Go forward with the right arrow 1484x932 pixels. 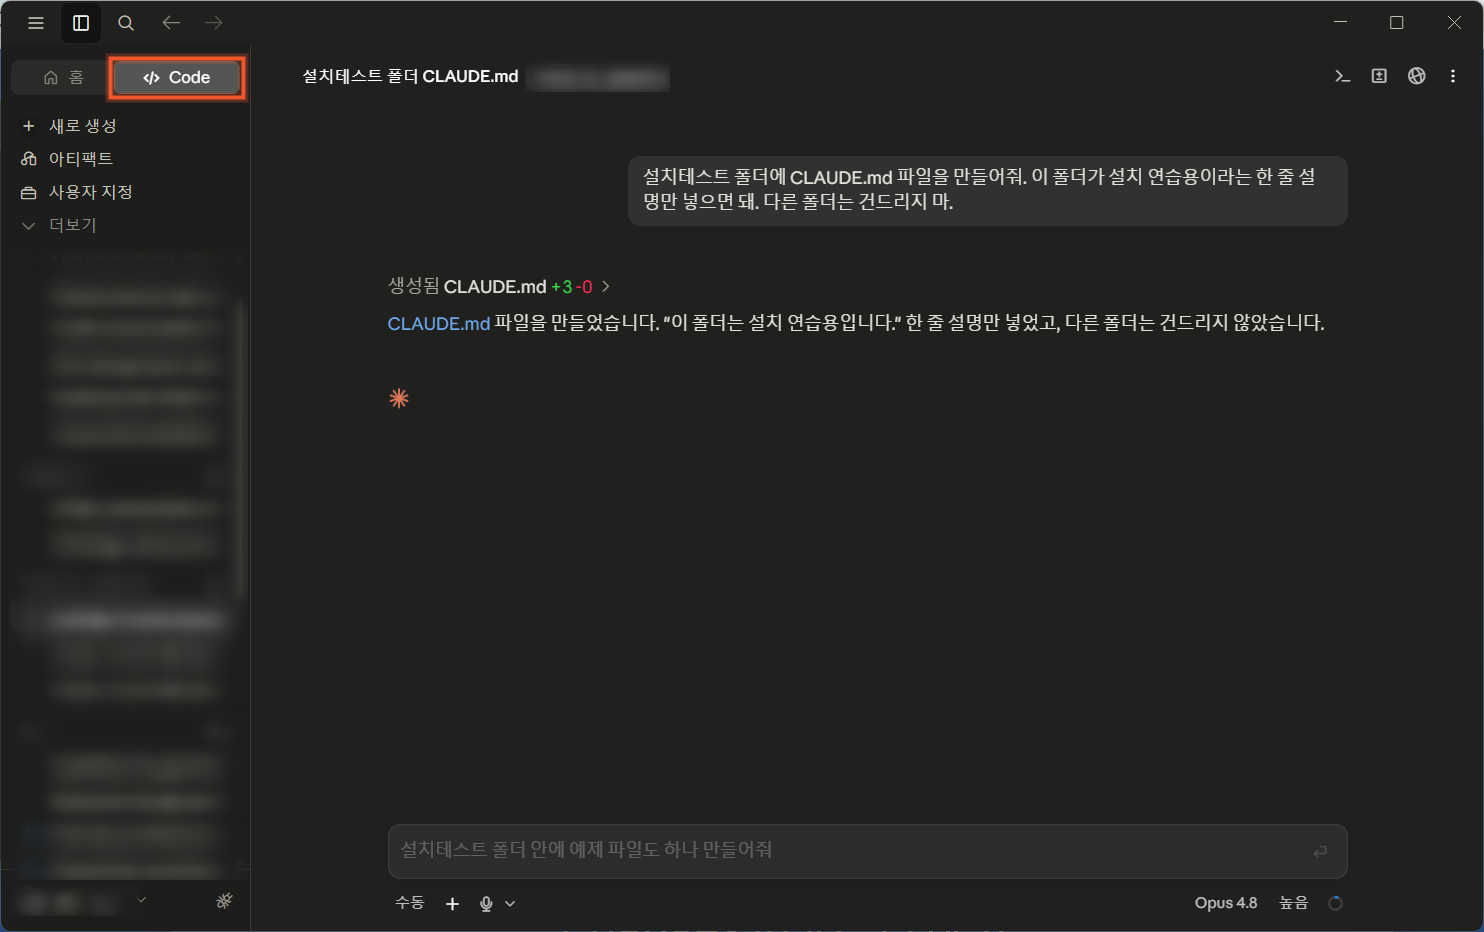click(x=213, y=23)
